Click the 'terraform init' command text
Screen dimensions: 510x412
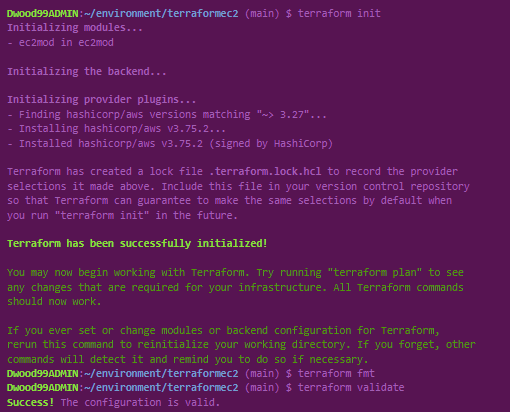339,13
